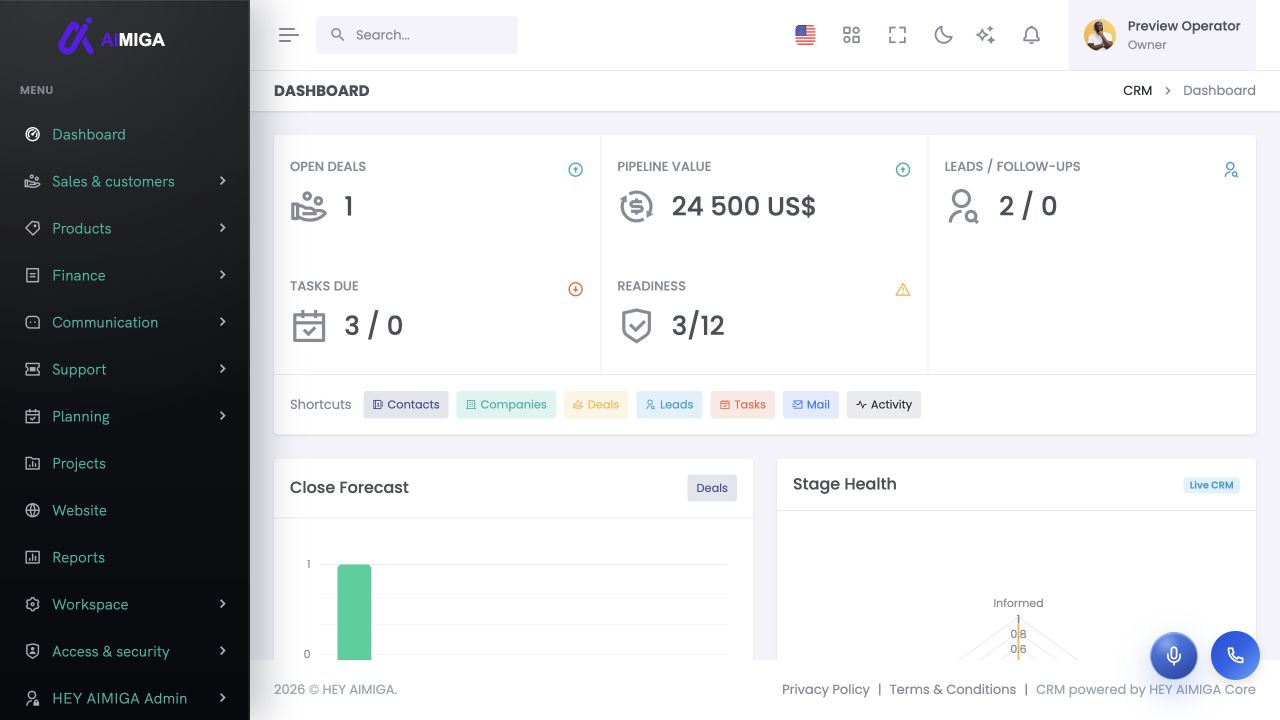The width and height of the screenshot is (1280, 720).
Task: Open the AI sparkles assistant icon
Action: (986, 35)
